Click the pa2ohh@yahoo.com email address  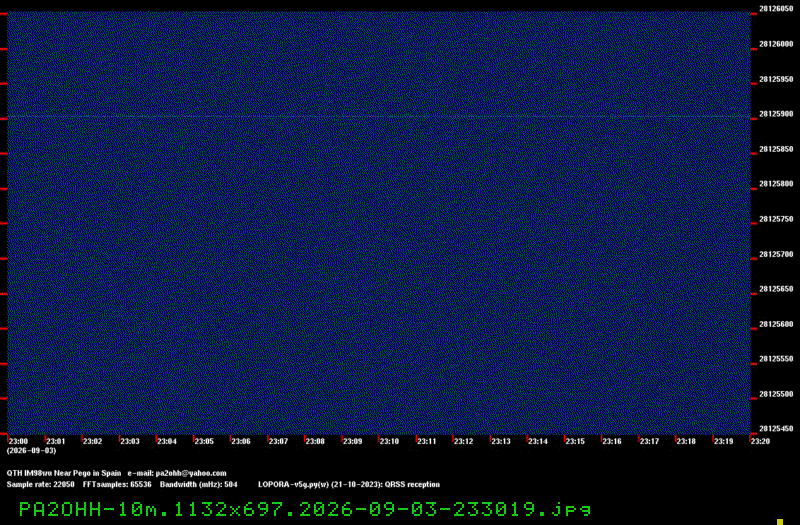(x=191, y=473)
